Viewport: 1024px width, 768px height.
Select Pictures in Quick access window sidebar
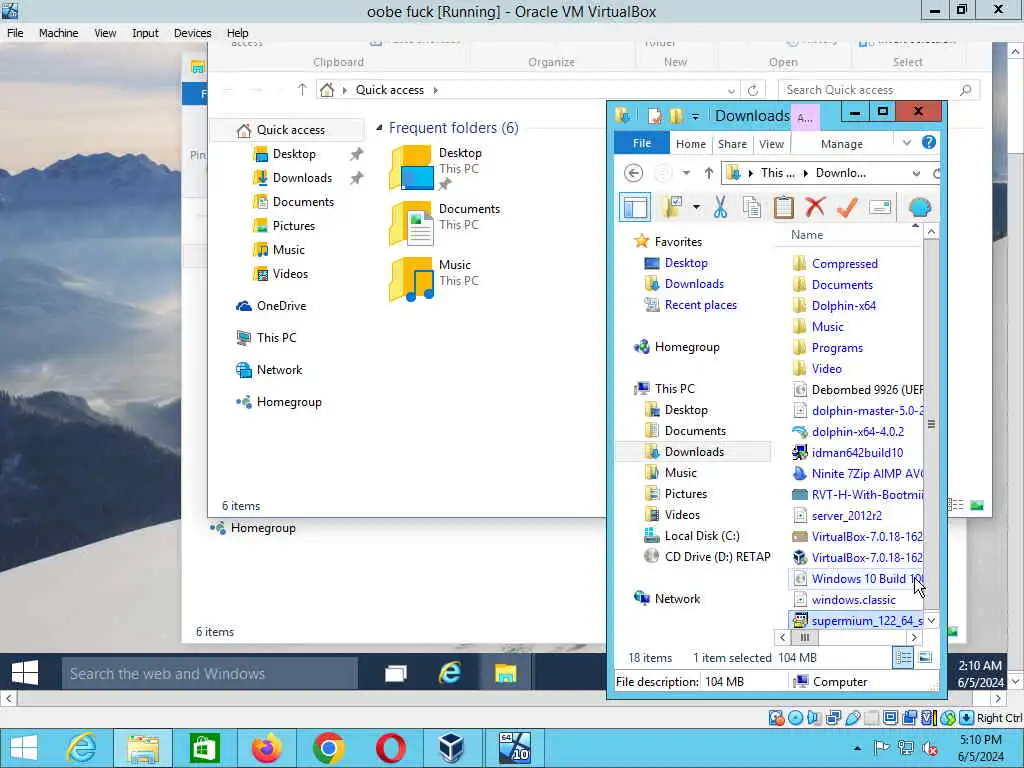[293, 226]
